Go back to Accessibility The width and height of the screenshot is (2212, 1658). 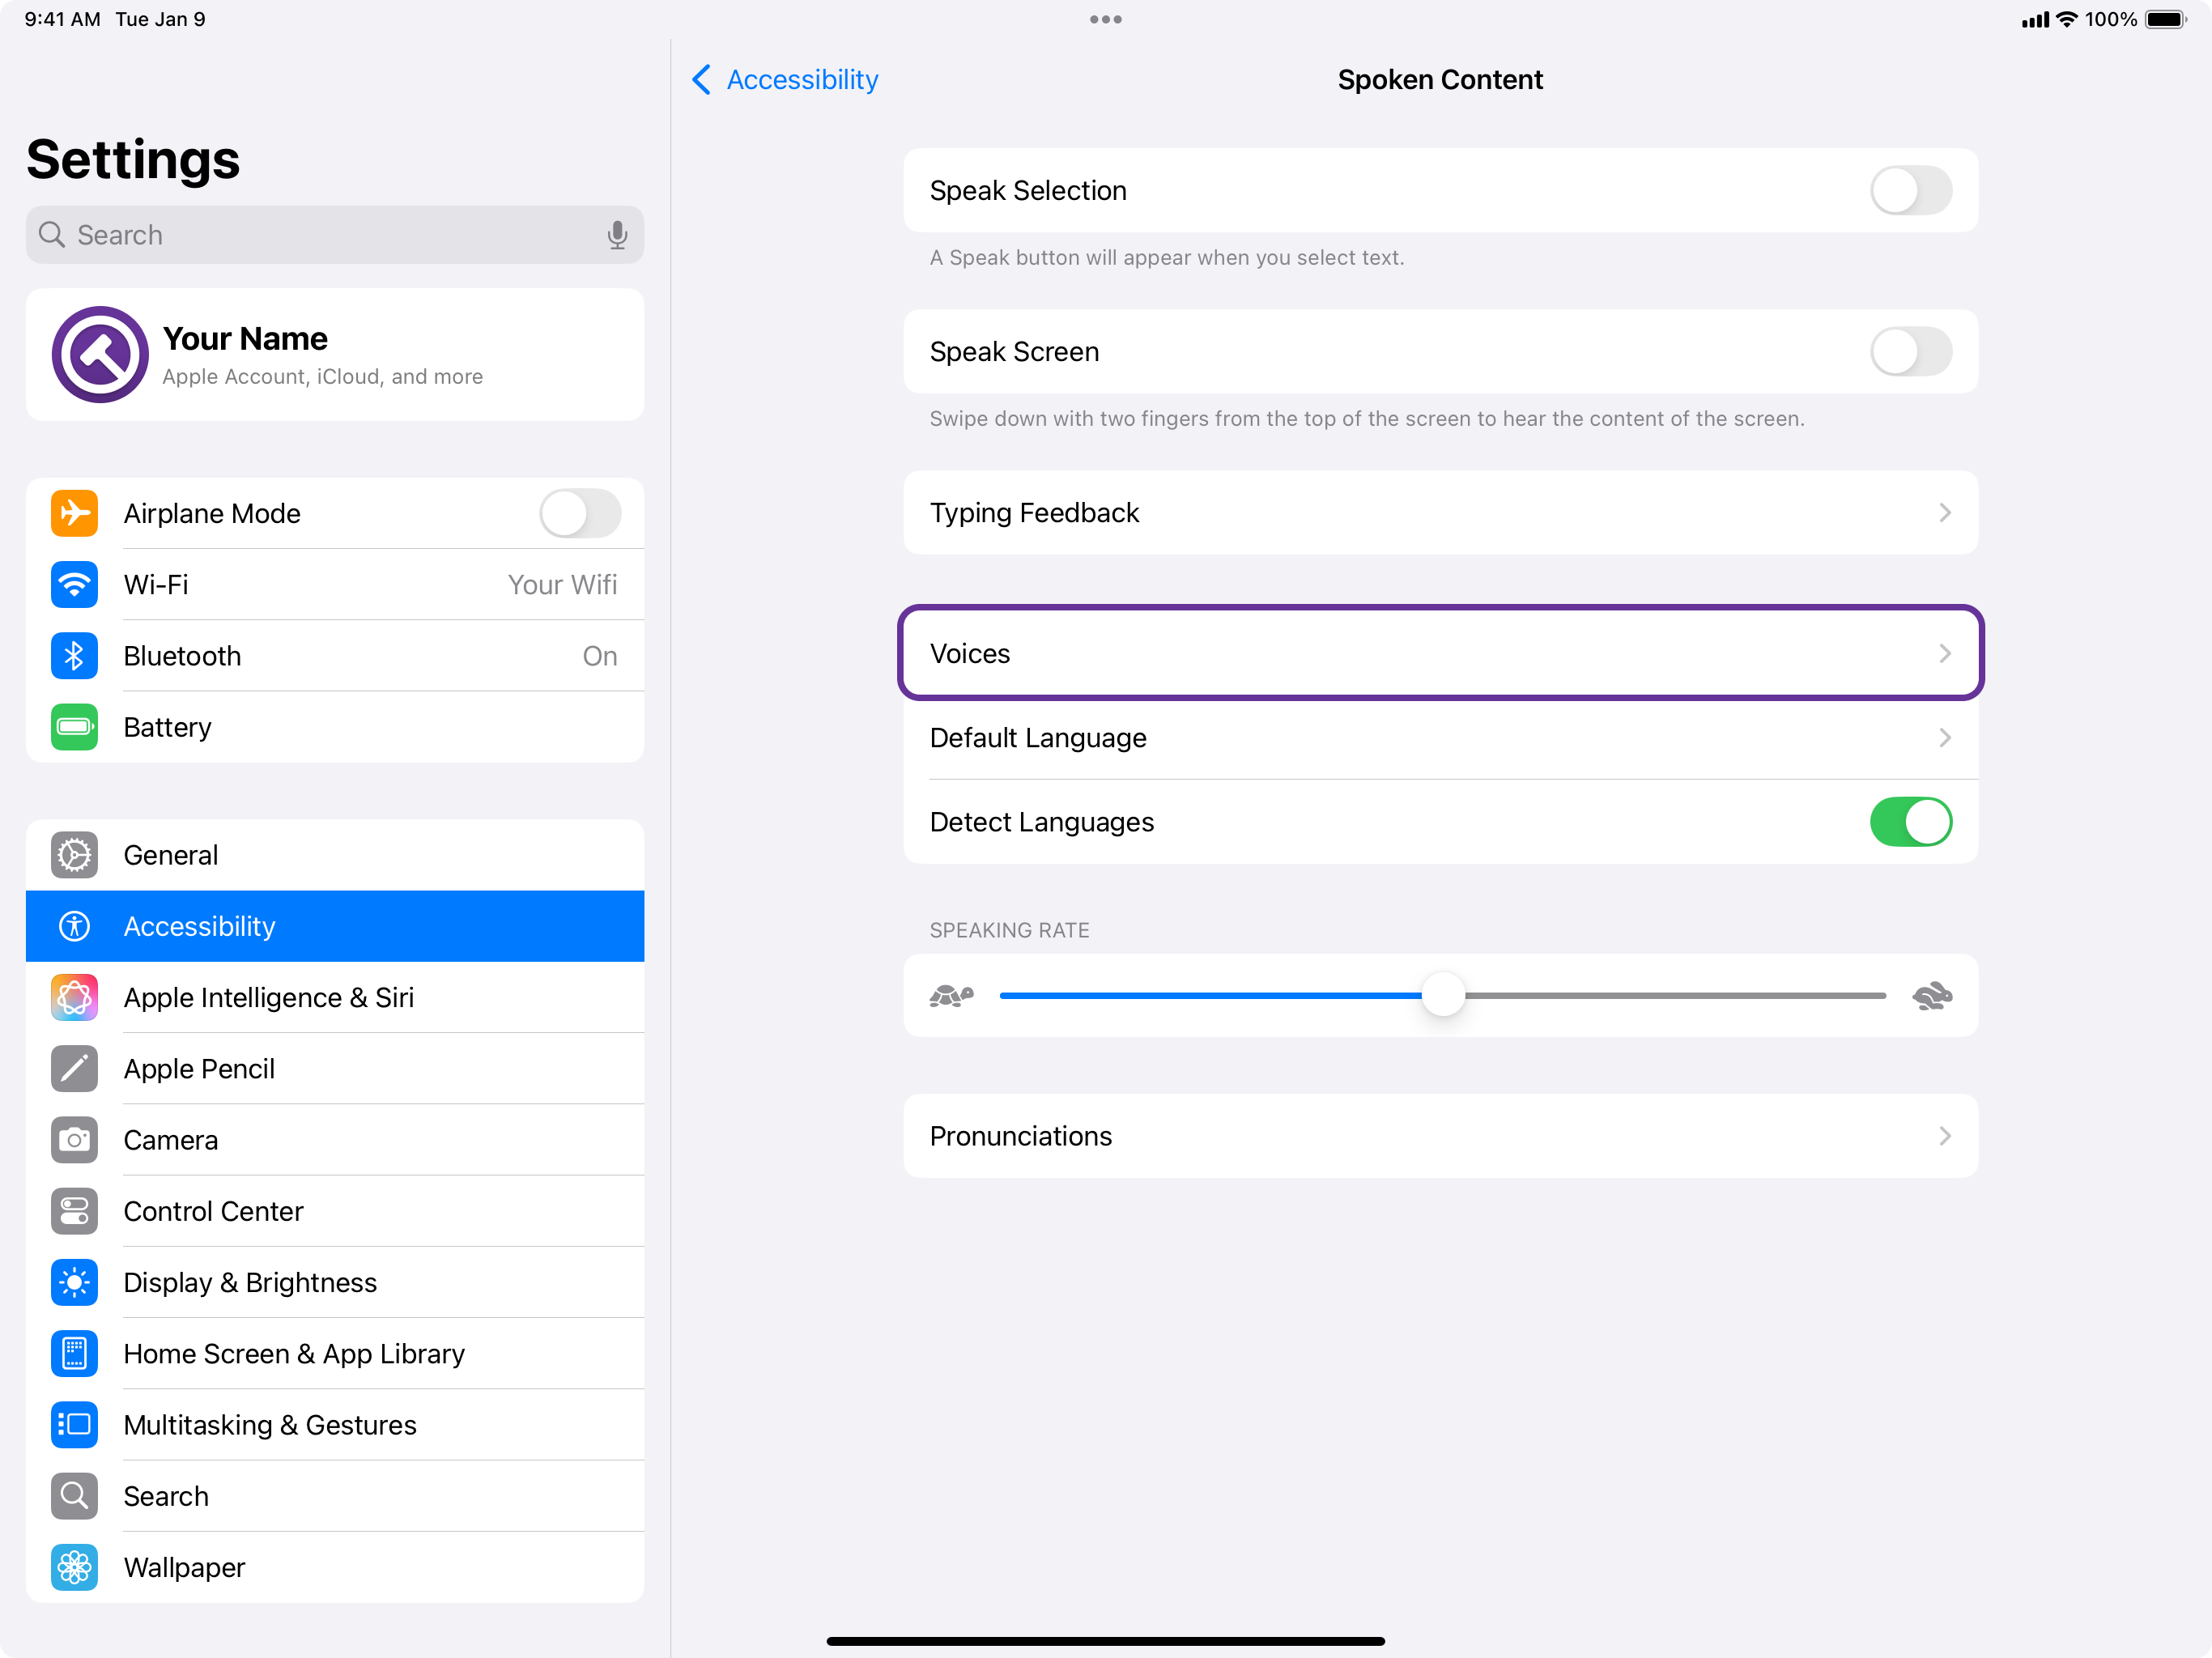pyautogui.click(x=785, y=80)
